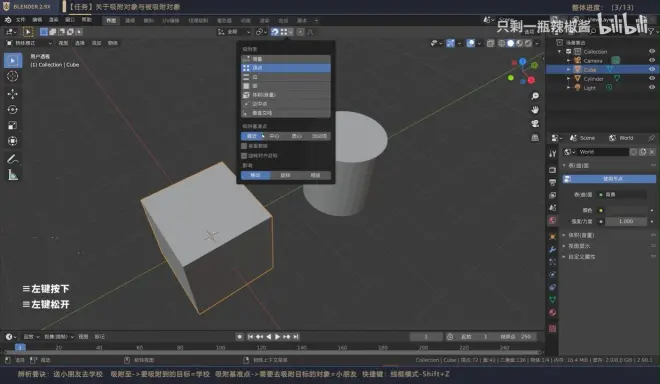Choose Increment in the snap-to list
Viewport: 660px width, 384px height.
point(286,59)
